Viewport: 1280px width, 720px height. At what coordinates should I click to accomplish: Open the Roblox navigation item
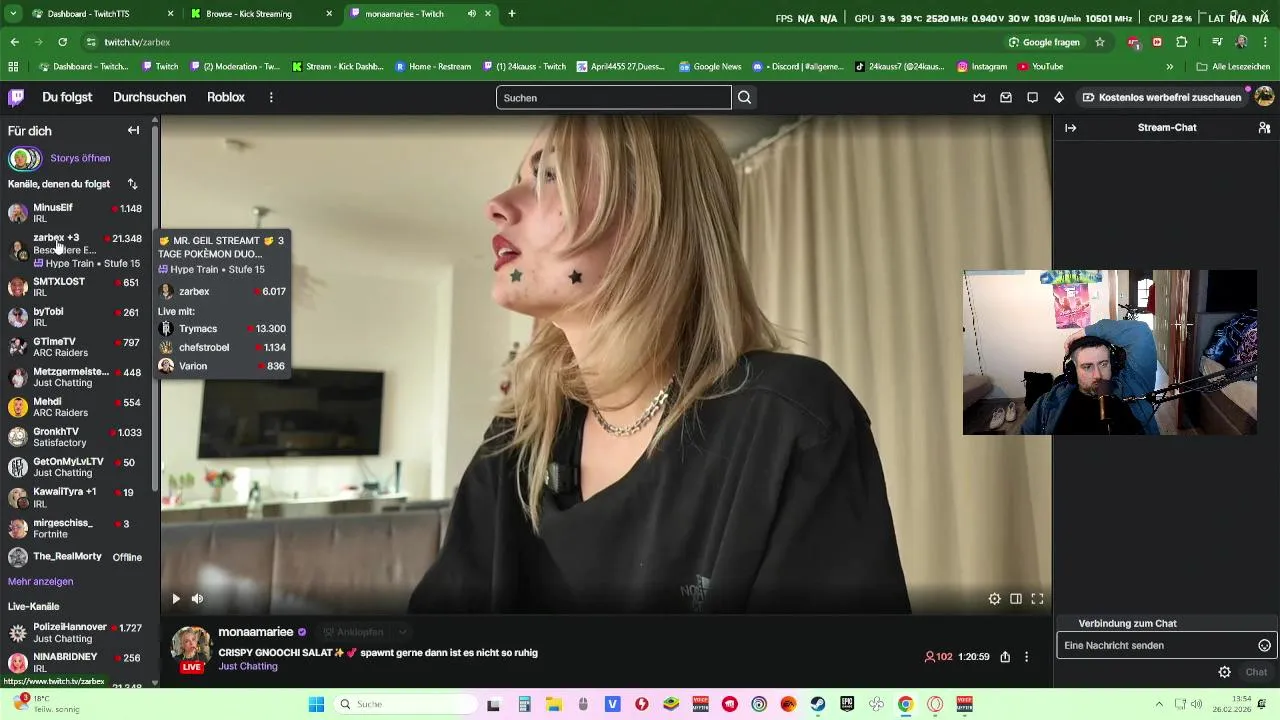click(x=226, y=97)
